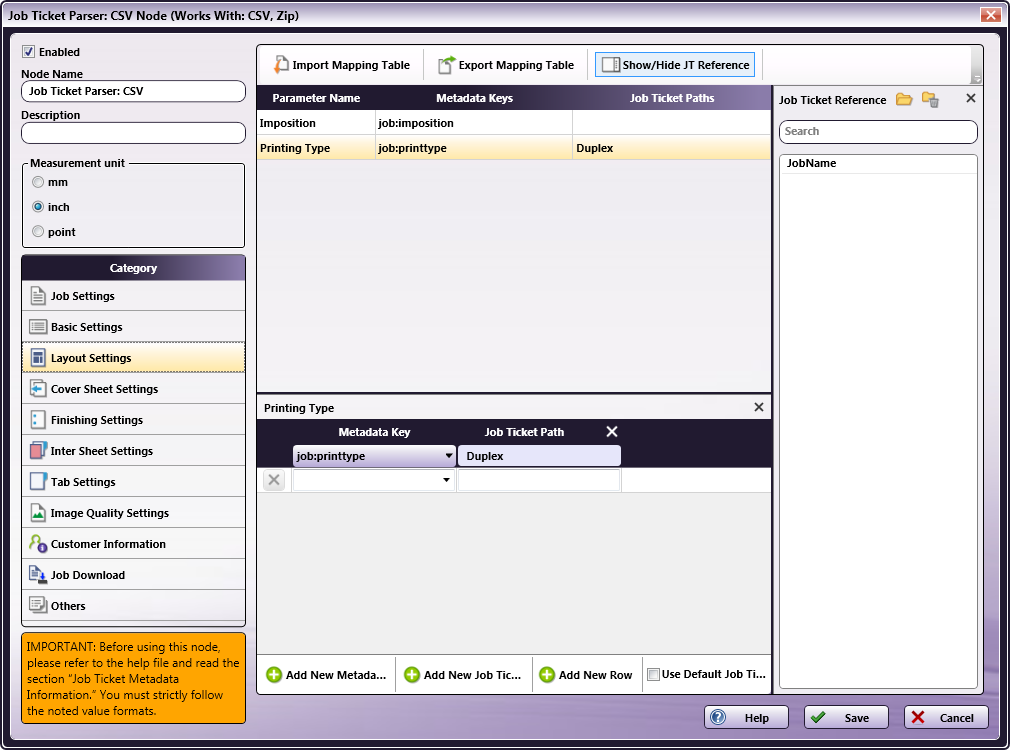
Task: Click the Layout Settings category icon
Action: click(38, 358)
